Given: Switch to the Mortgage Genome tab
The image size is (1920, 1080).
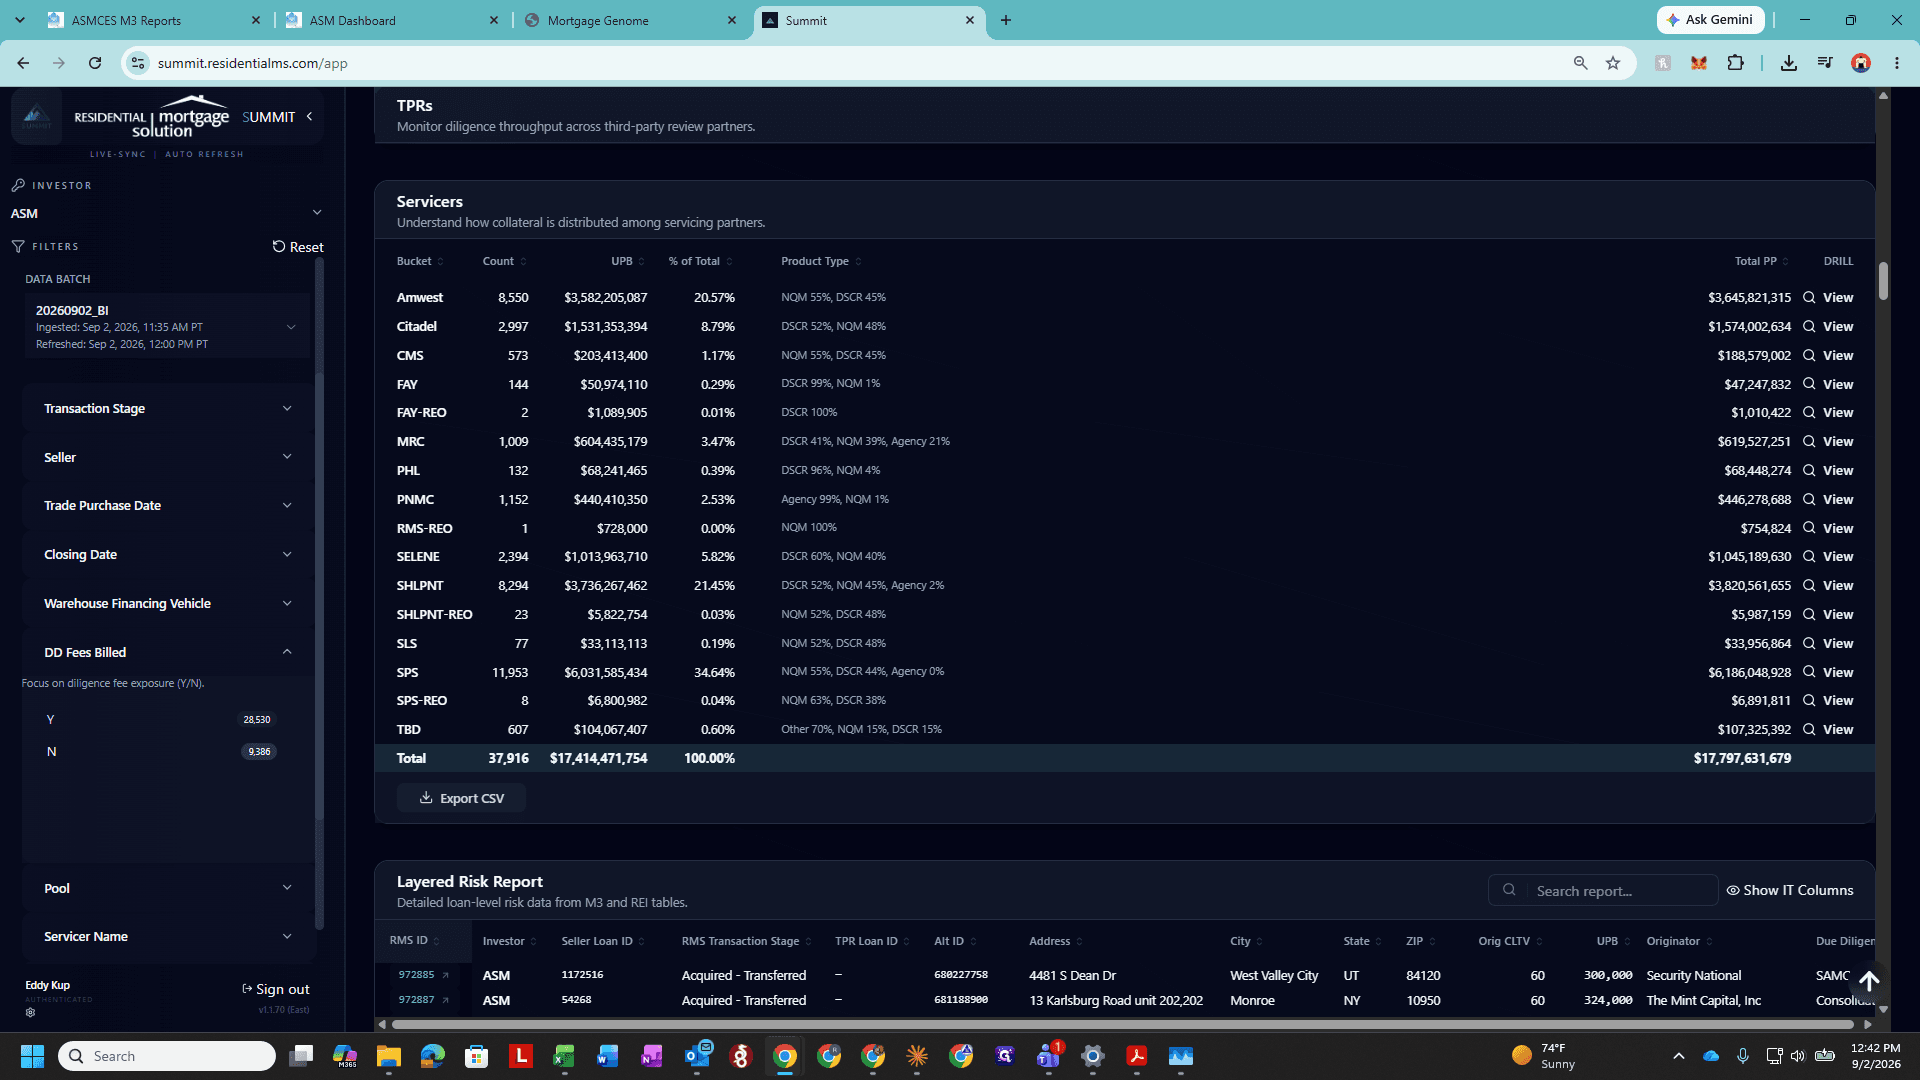Looking at the screenshot, I should coord(630,20).
